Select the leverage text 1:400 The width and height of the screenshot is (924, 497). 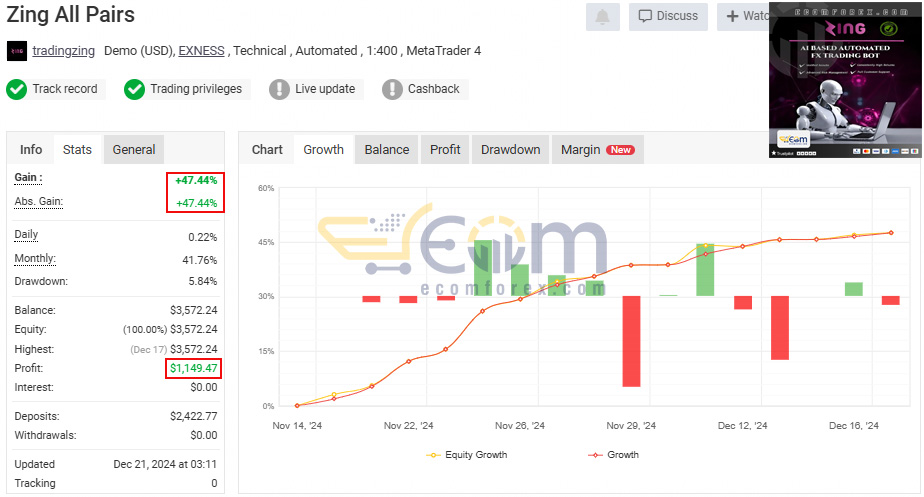coord(382,51)
